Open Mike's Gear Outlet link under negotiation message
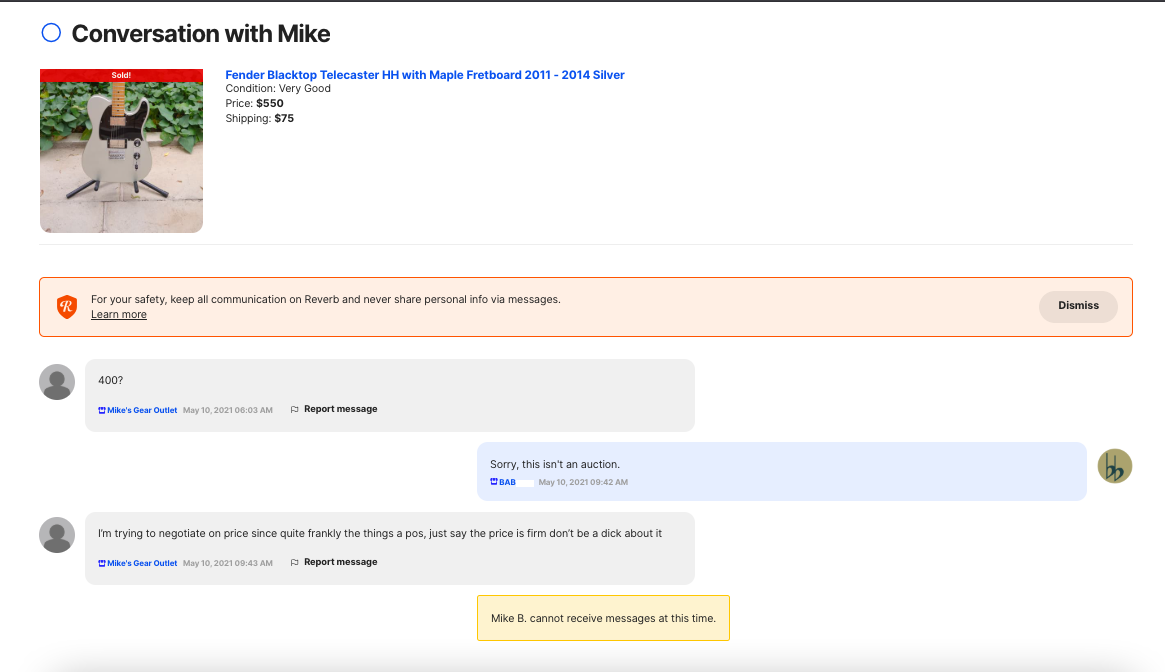The image size is (1165, 672). coord(141,563)
